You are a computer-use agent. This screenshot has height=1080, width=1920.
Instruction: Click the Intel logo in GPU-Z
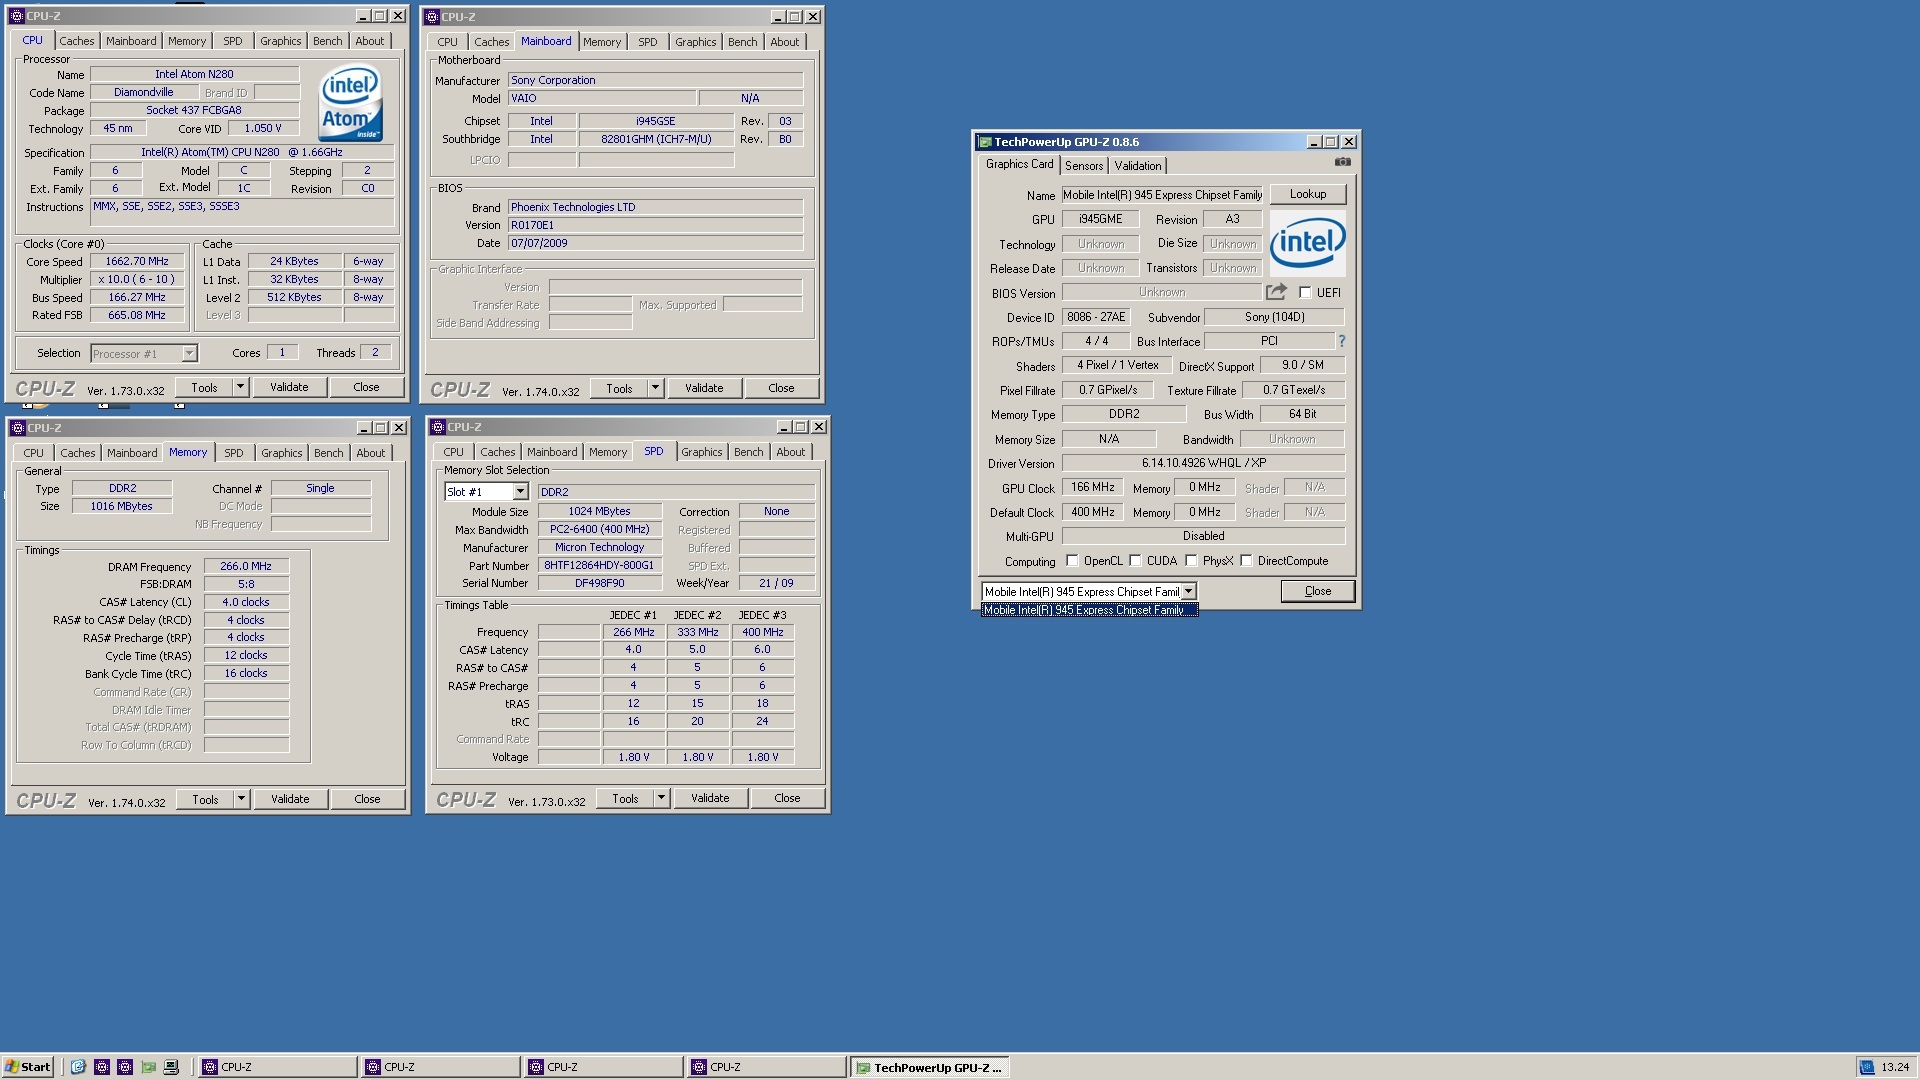tap(1307, 243)
